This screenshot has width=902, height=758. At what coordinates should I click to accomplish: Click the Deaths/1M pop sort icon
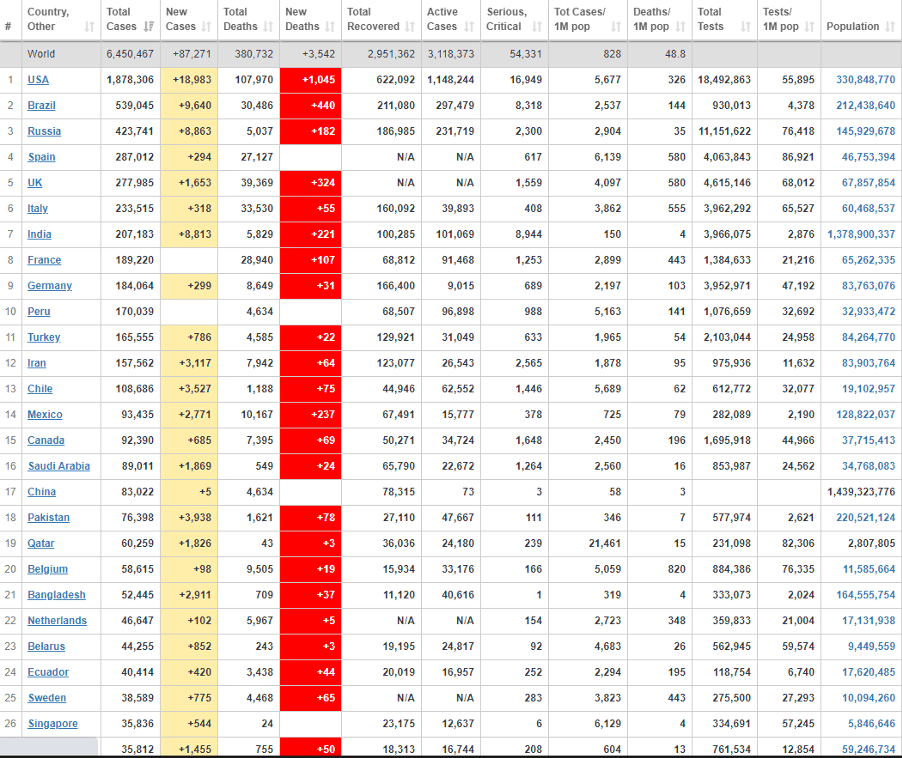coord(681,26)
